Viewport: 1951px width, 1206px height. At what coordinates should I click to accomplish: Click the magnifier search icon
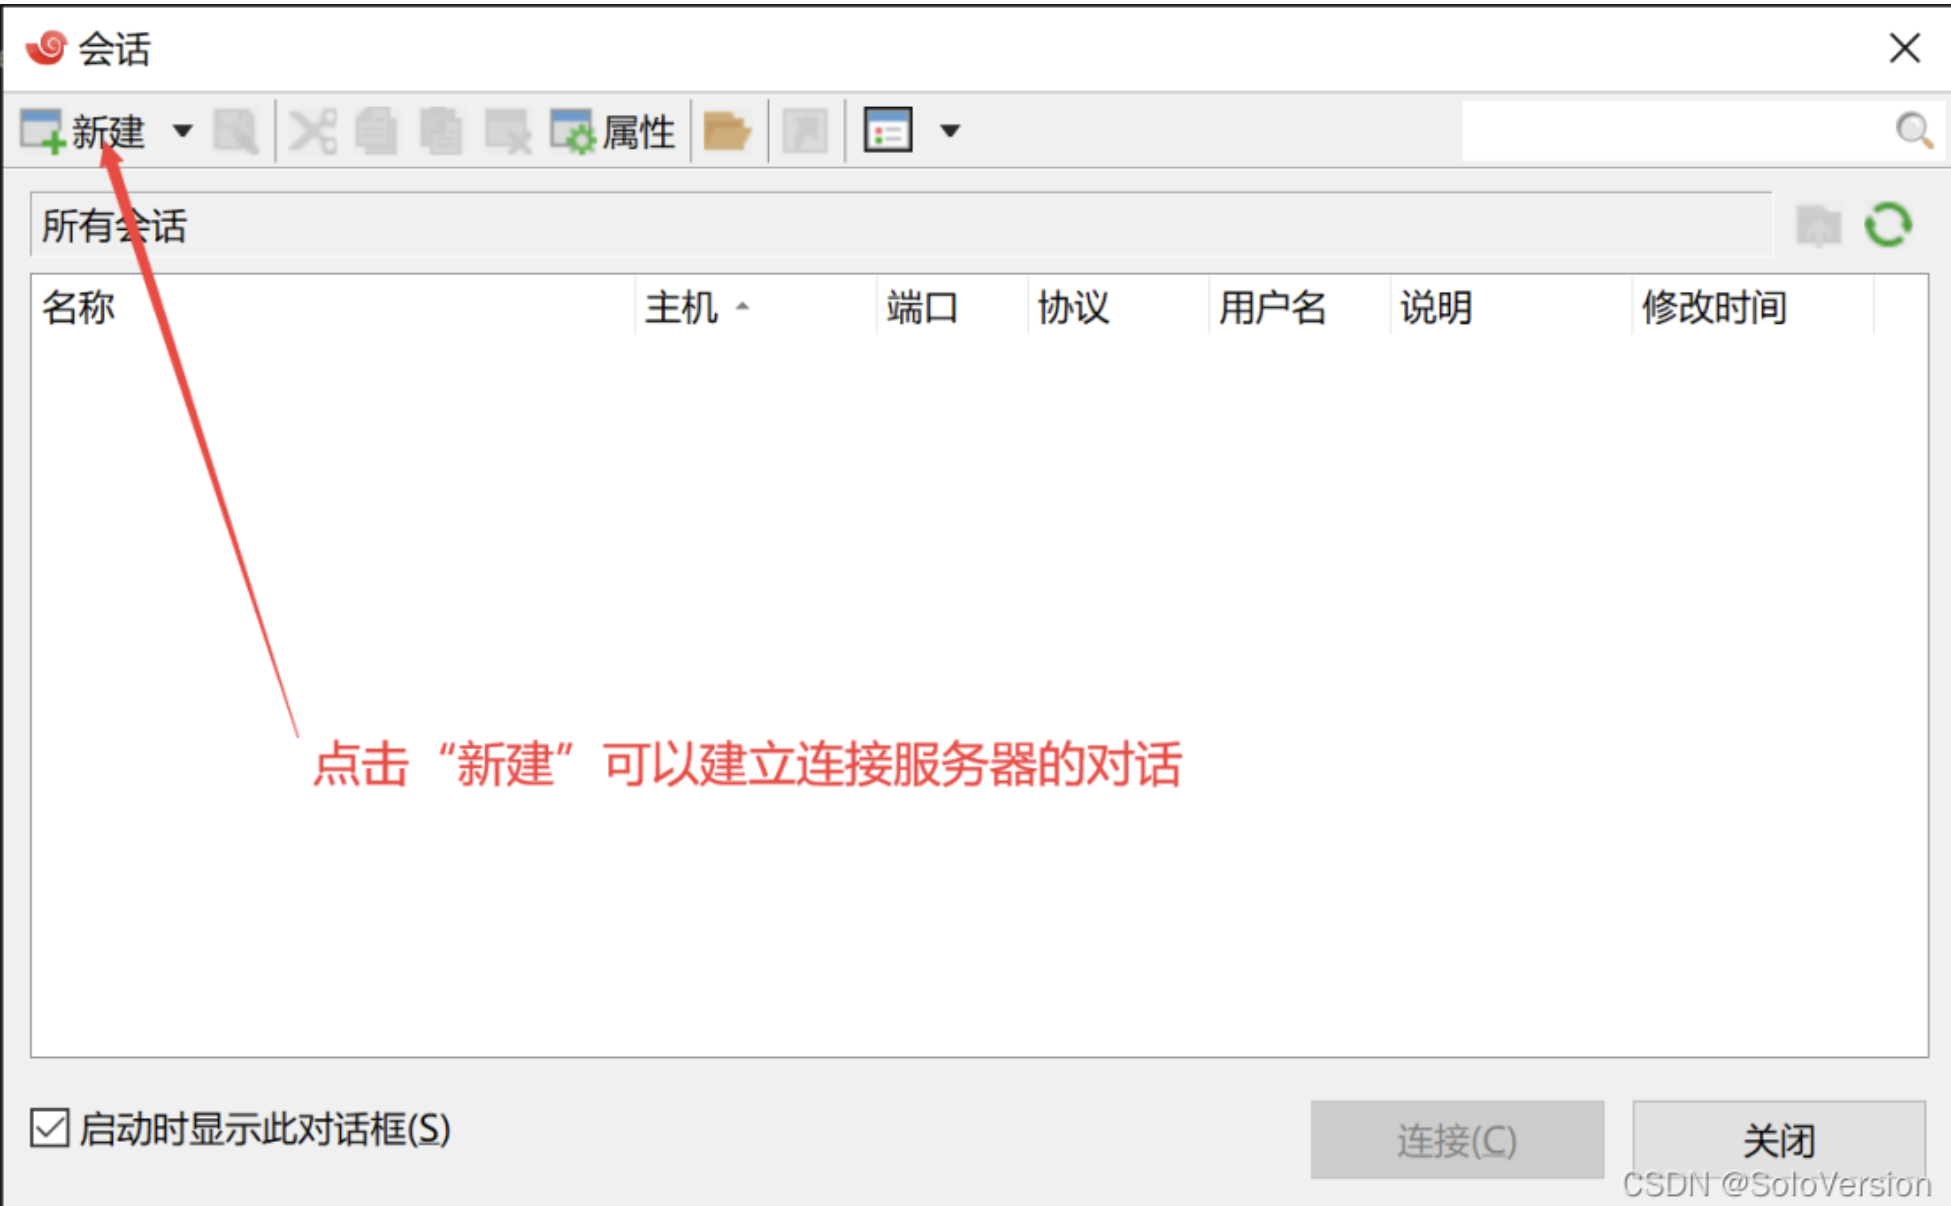click(x=1914, y=130)
